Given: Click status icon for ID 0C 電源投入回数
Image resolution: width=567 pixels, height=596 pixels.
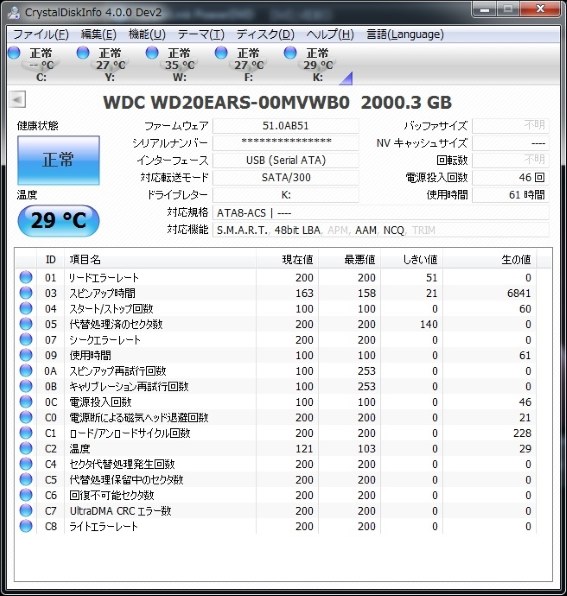Looking at the screenshot, I should (26, 402).
